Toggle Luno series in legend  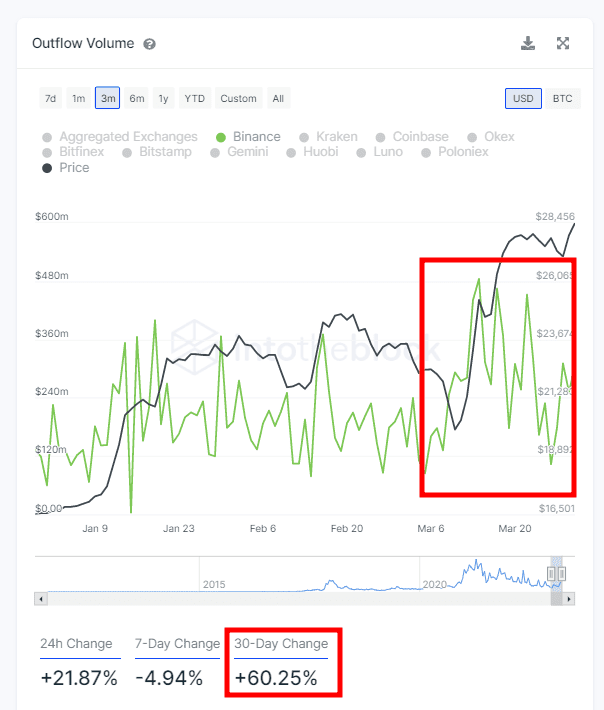tap(380, 152)
